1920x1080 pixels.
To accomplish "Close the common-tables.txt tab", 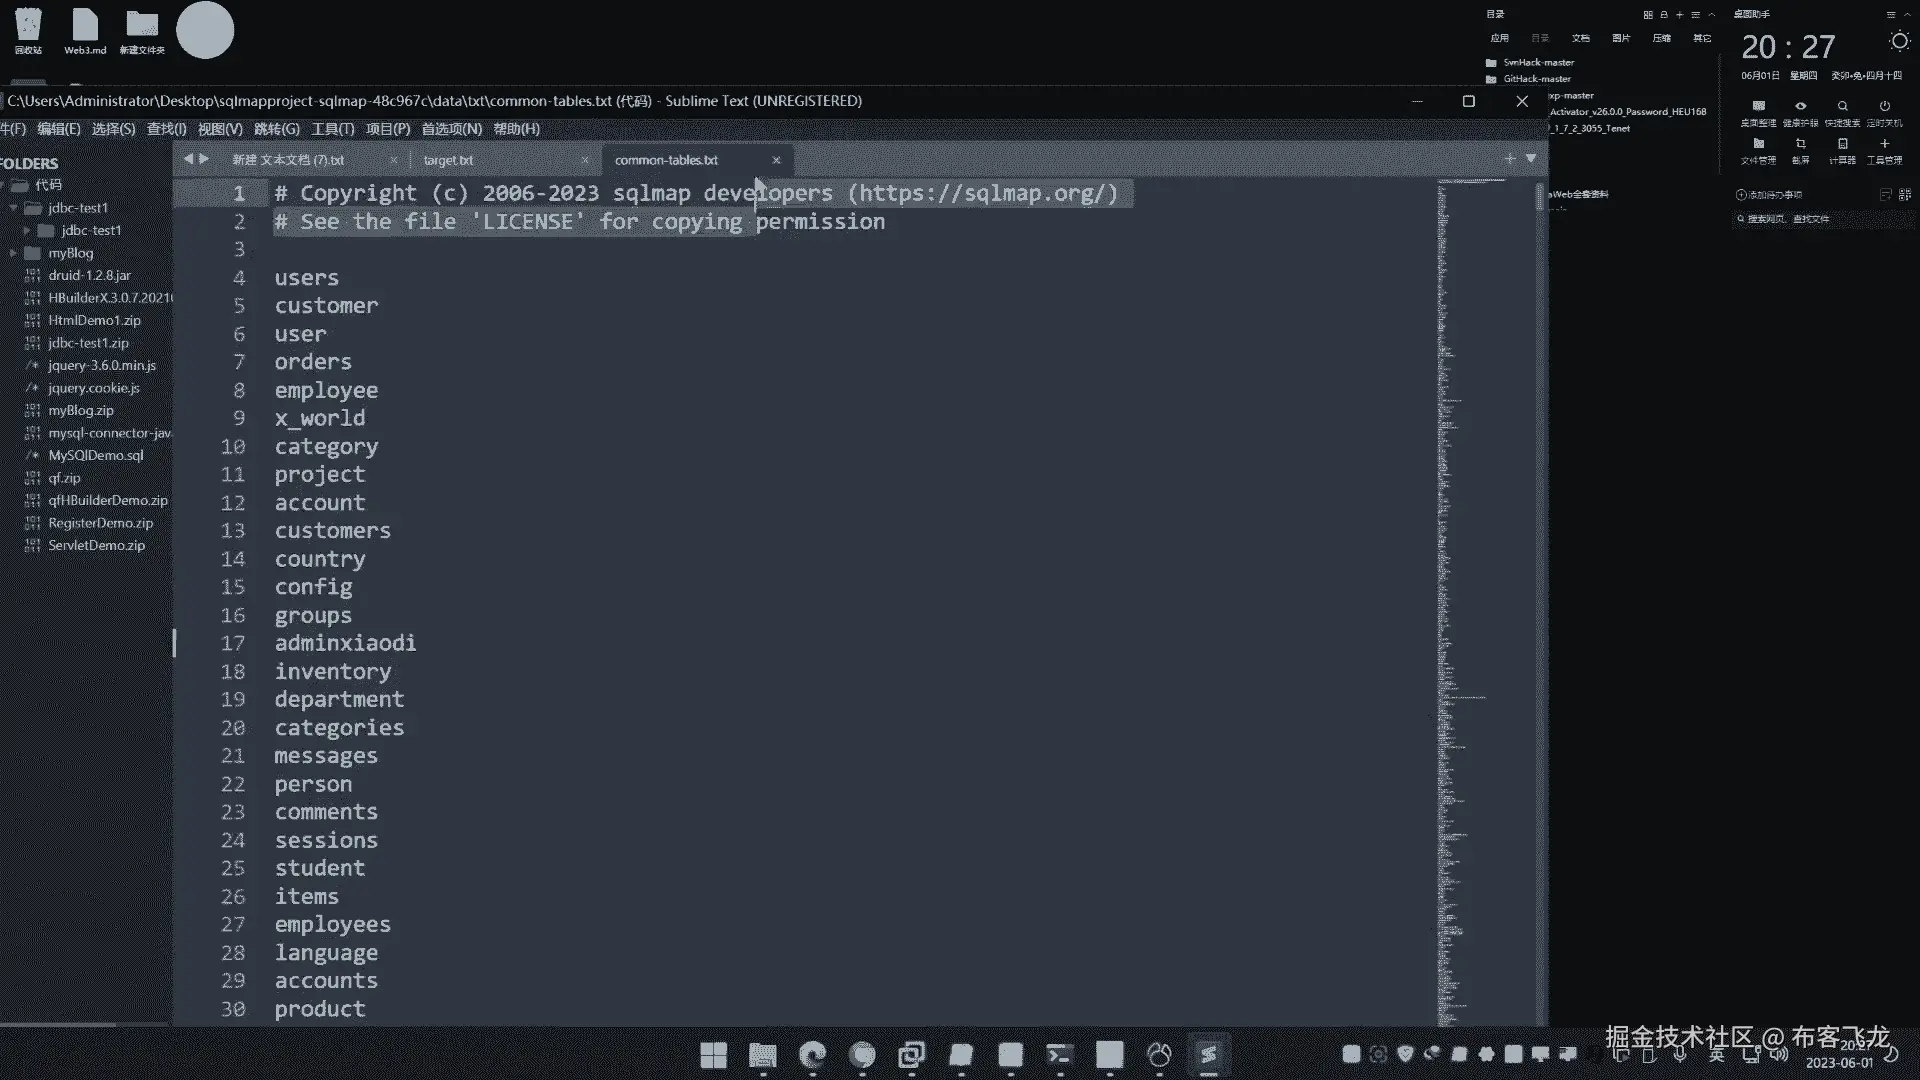I will pos(776,160).
